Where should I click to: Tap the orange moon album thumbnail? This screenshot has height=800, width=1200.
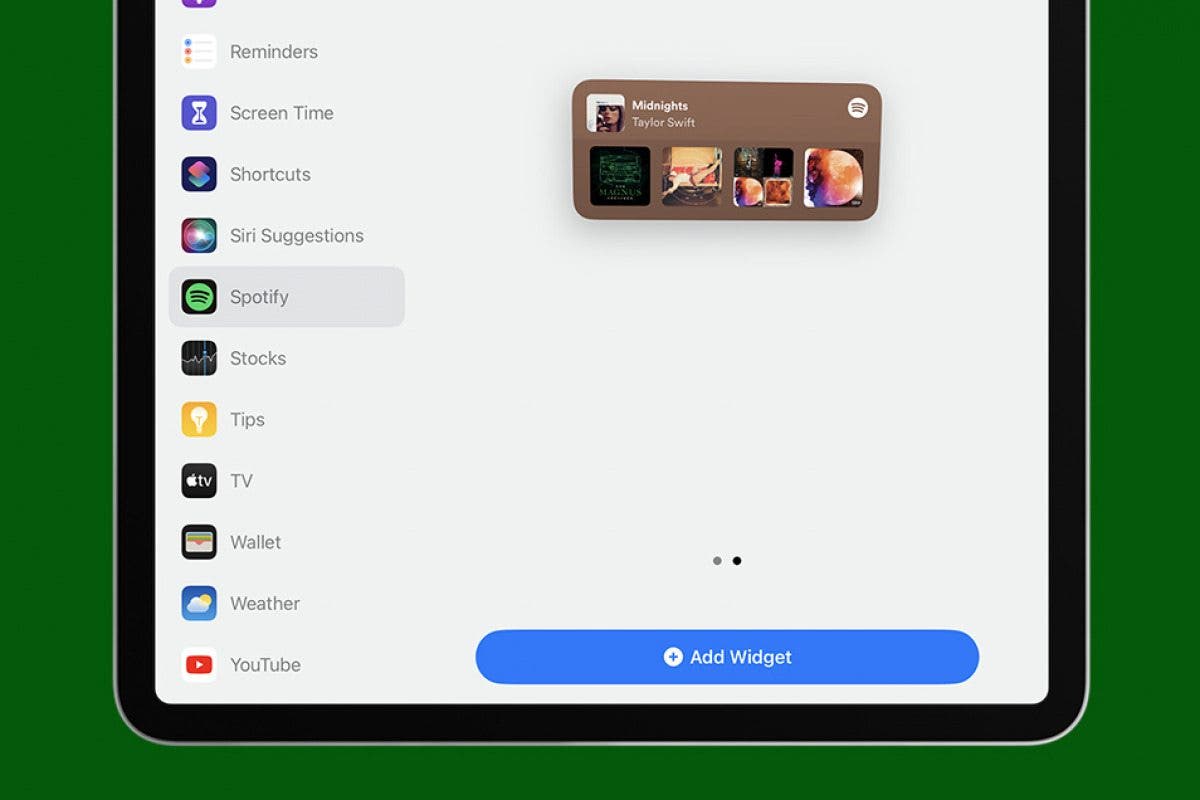click(833, 178)
